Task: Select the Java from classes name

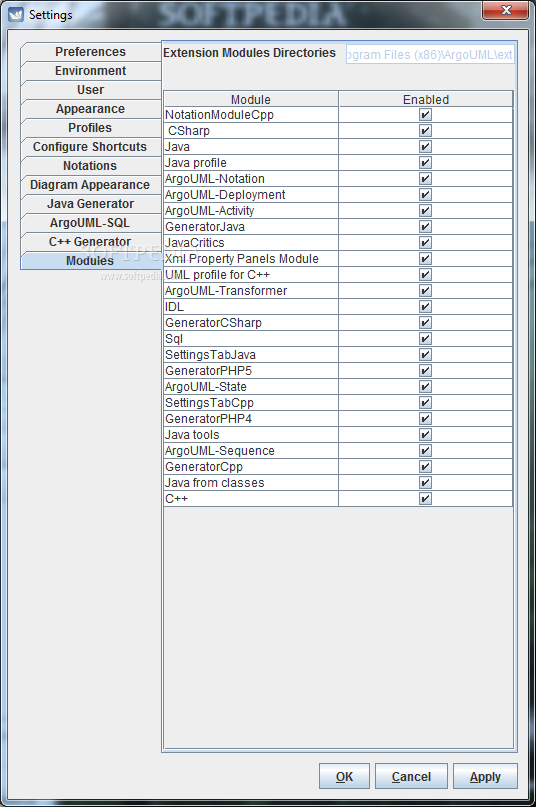Action: 215,482
